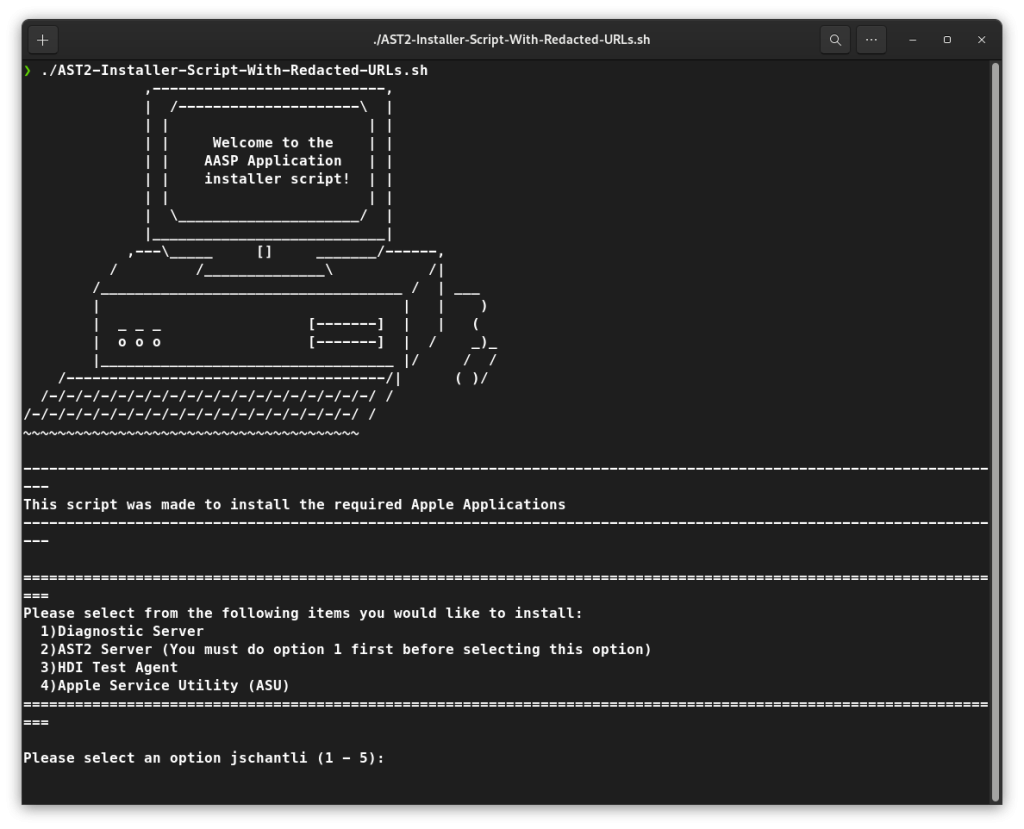Click the 'Welcome to the' banner line
This screenshot has width=1024, height=829.
click(273, 142)
